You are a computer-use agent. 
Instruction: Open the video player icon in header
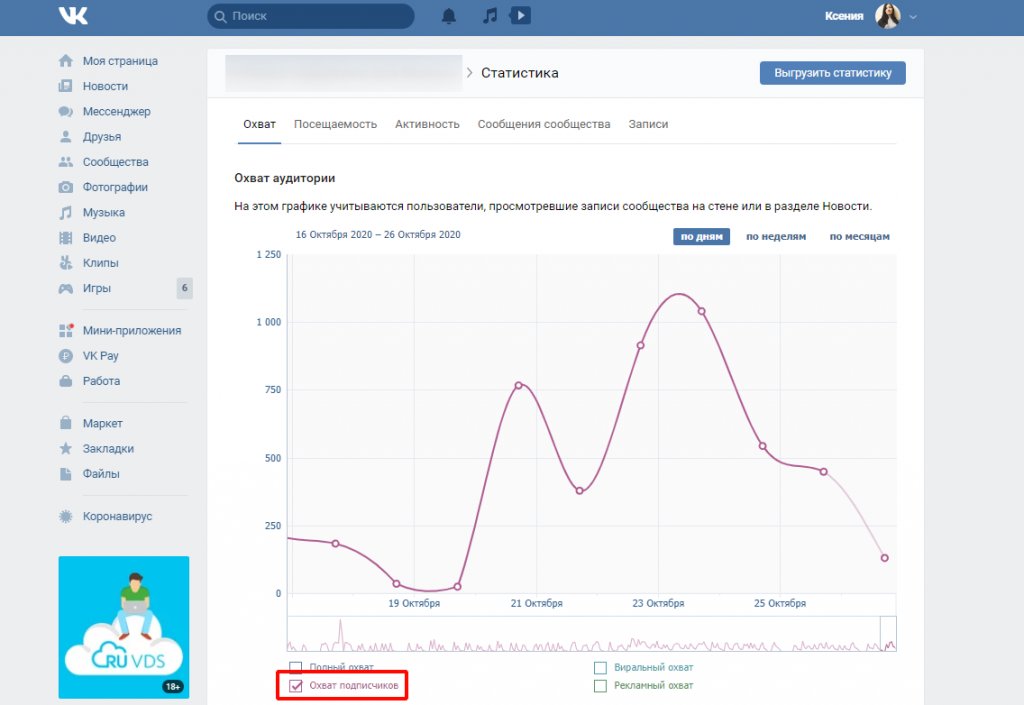coord(520,16)
